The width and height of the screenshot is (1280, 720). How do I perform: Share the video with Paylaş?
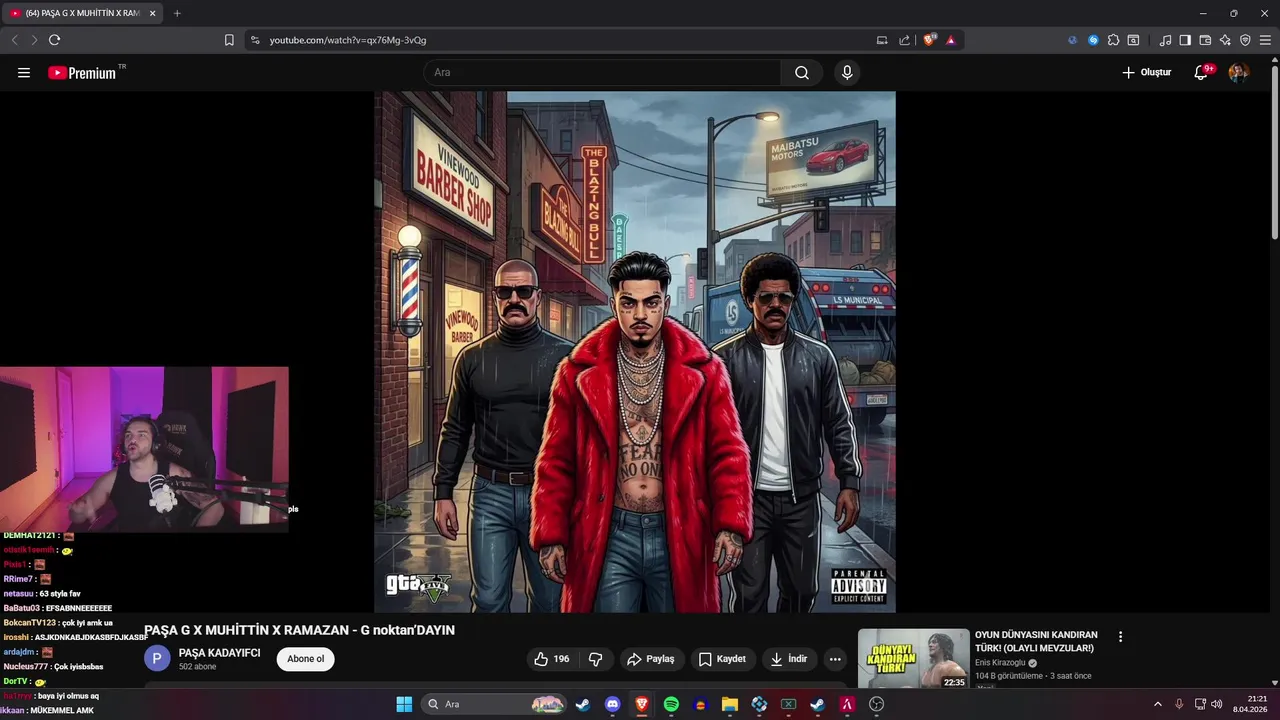pyautogui.click(x=650, y=659)
